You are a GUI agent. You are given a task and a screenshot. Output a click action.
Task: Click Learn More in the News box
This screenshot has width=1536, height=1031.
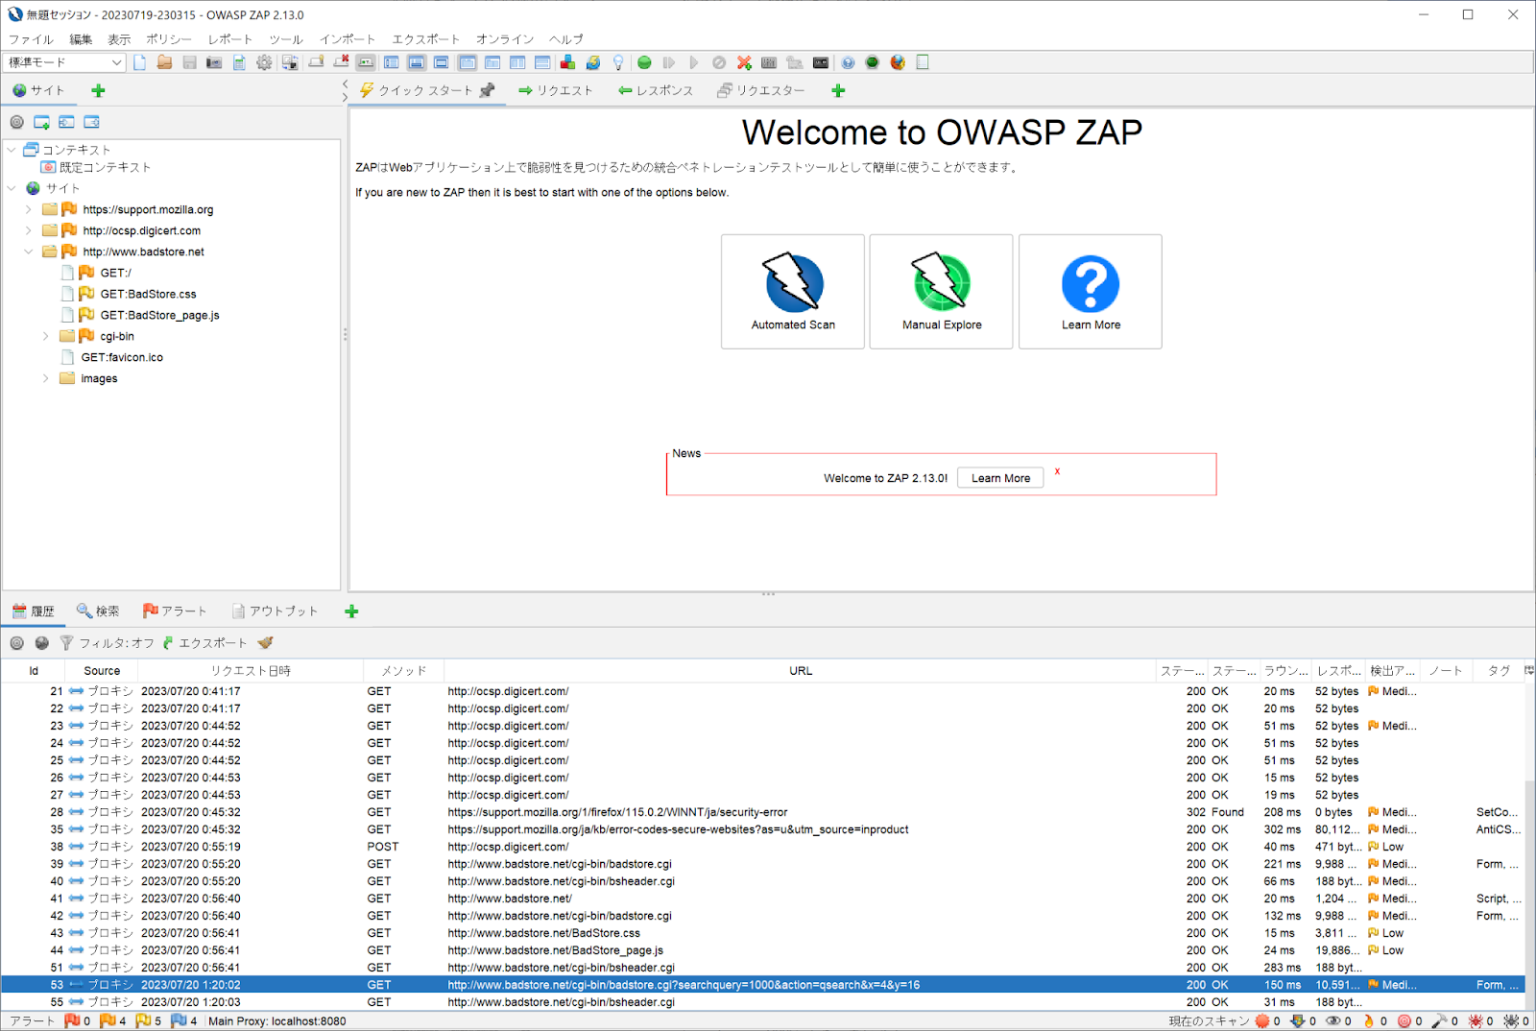coord(999,477)
